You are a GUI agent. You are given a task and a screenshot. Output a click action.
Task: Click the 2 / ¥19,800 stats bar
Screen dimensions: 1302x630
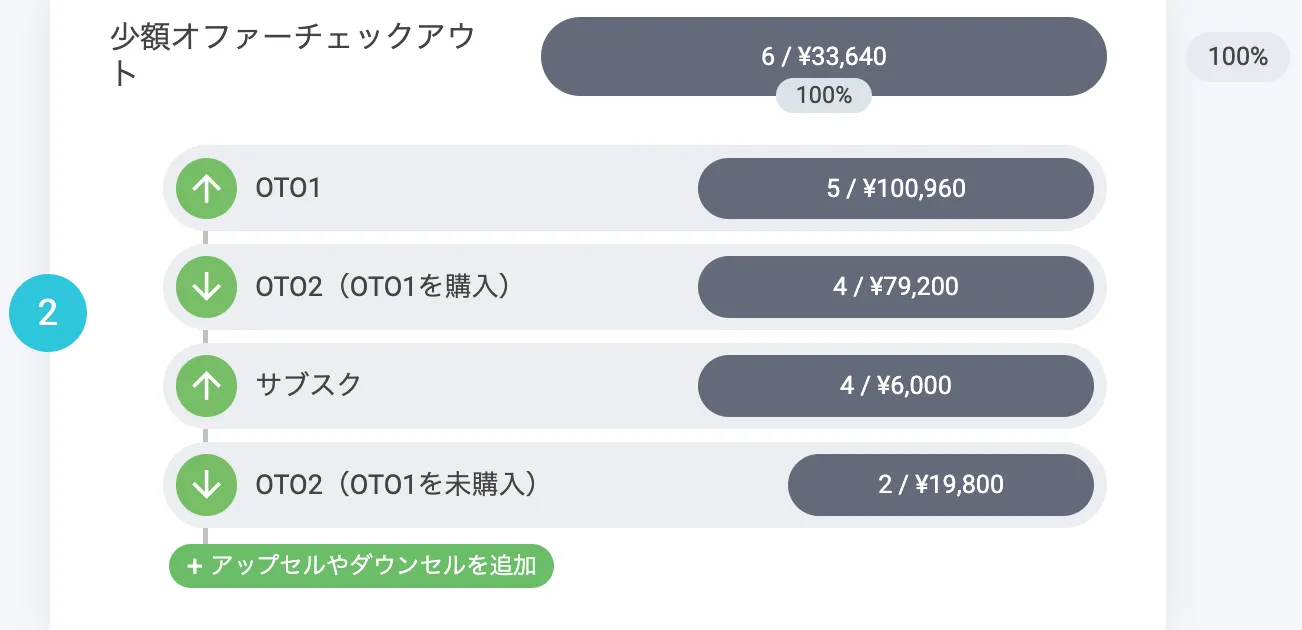coord(940,485)
